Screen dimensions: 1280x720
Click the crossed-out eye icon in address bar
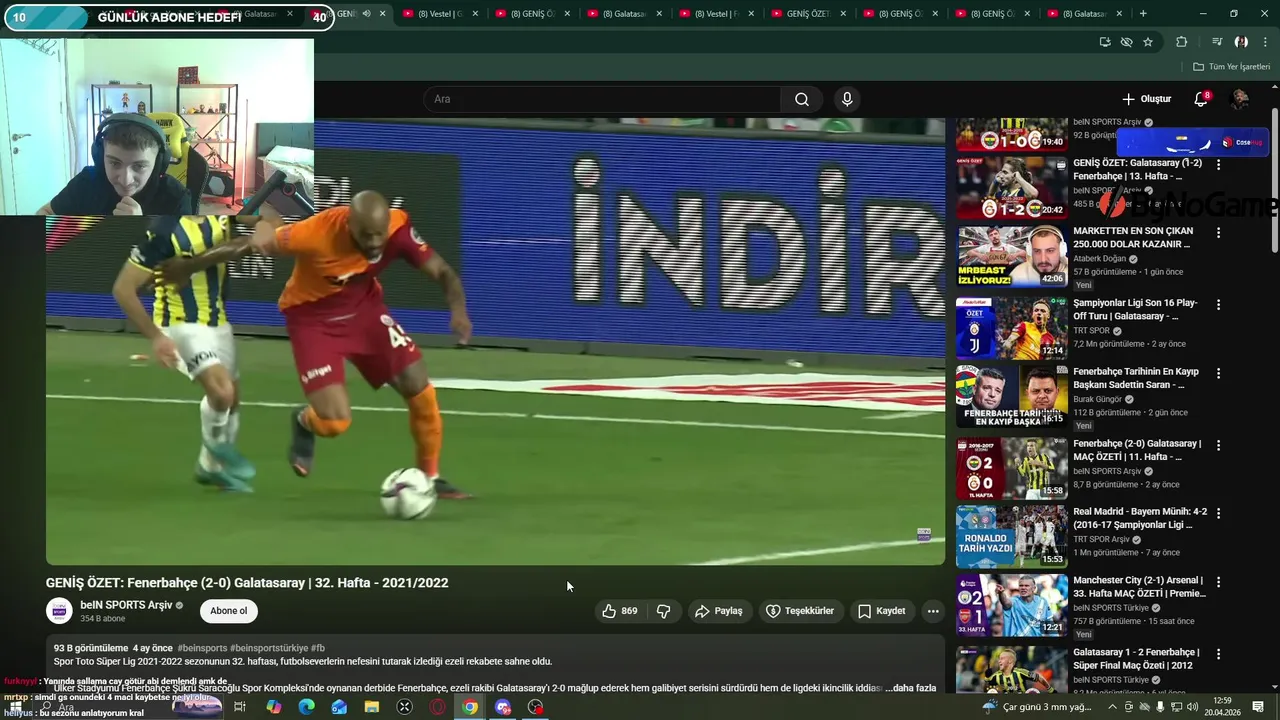[x=1126, y=42]
